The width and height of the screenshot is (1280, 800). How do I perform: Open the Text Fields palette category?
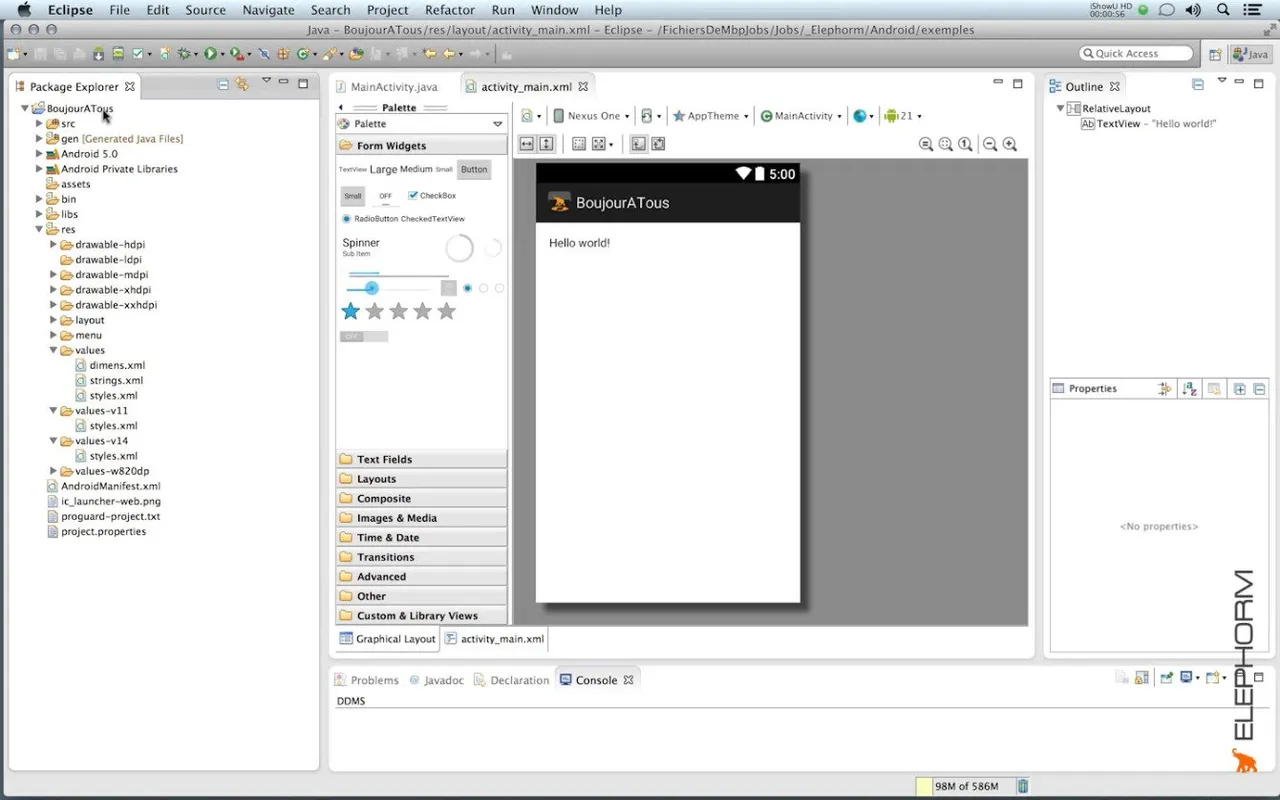pyautogui.click(x=422, y=459)
